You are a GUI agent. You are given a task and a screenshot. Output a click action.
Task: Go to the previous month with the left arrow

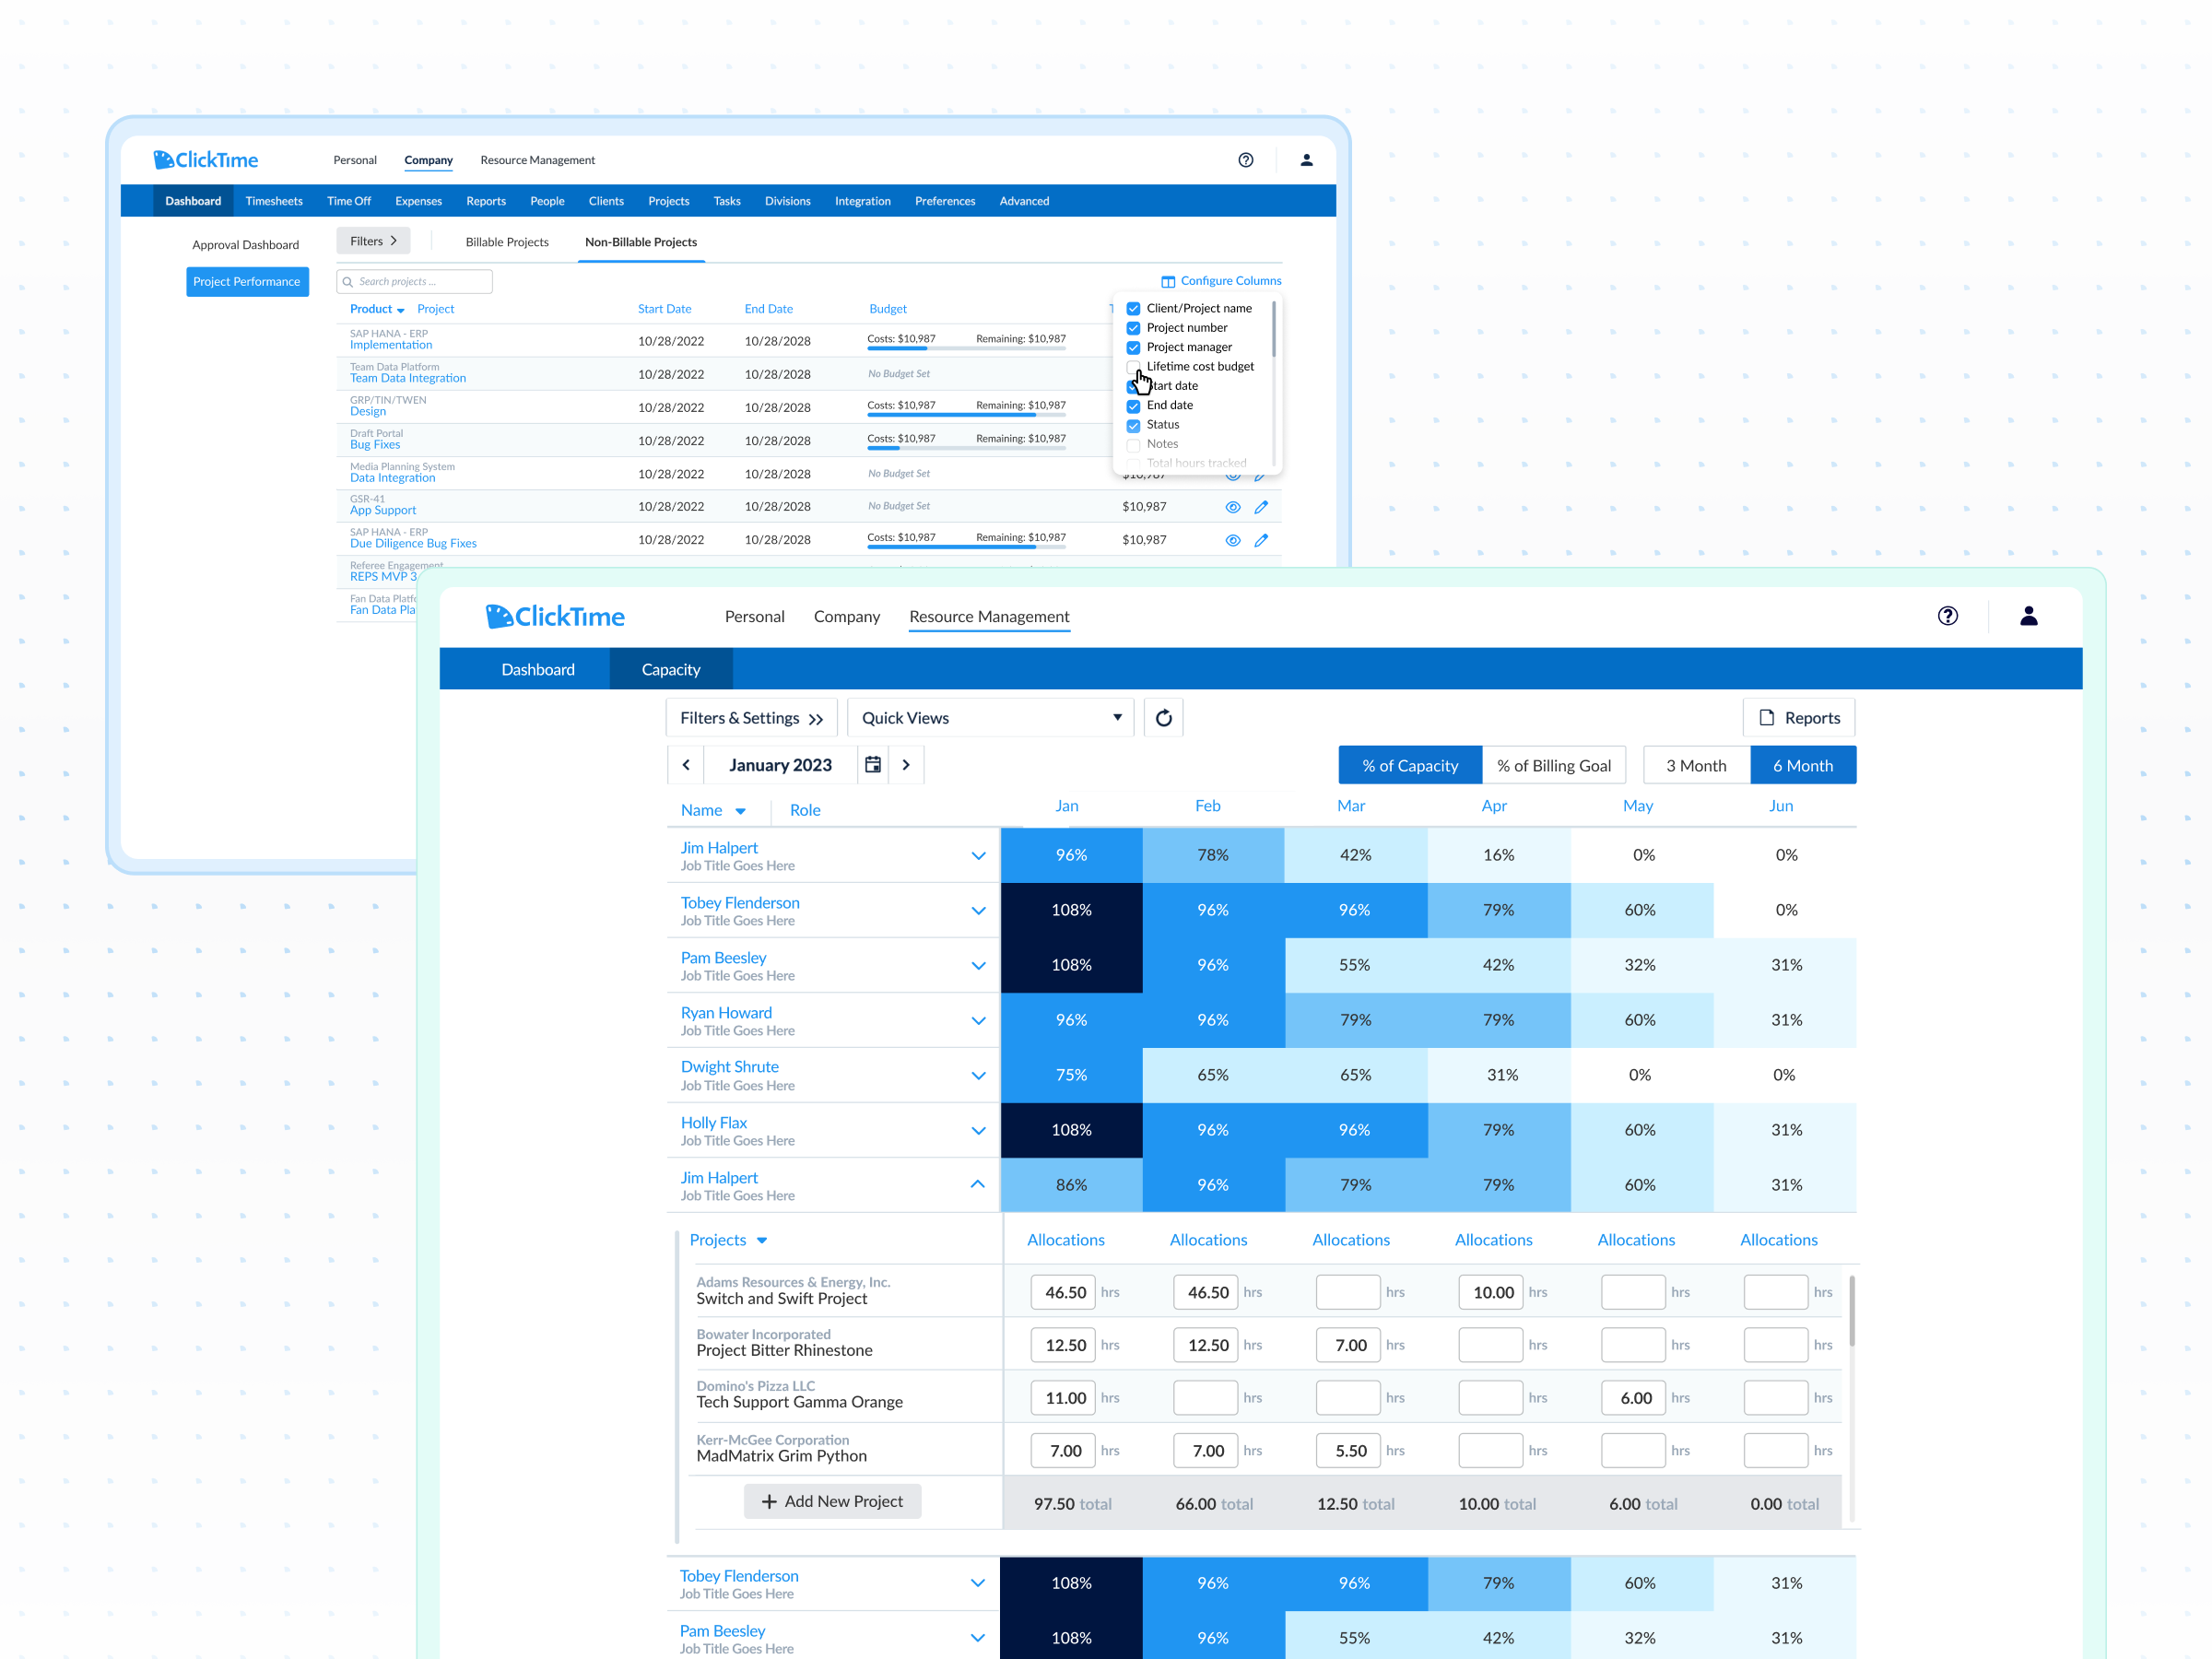[x=686, y=765]
